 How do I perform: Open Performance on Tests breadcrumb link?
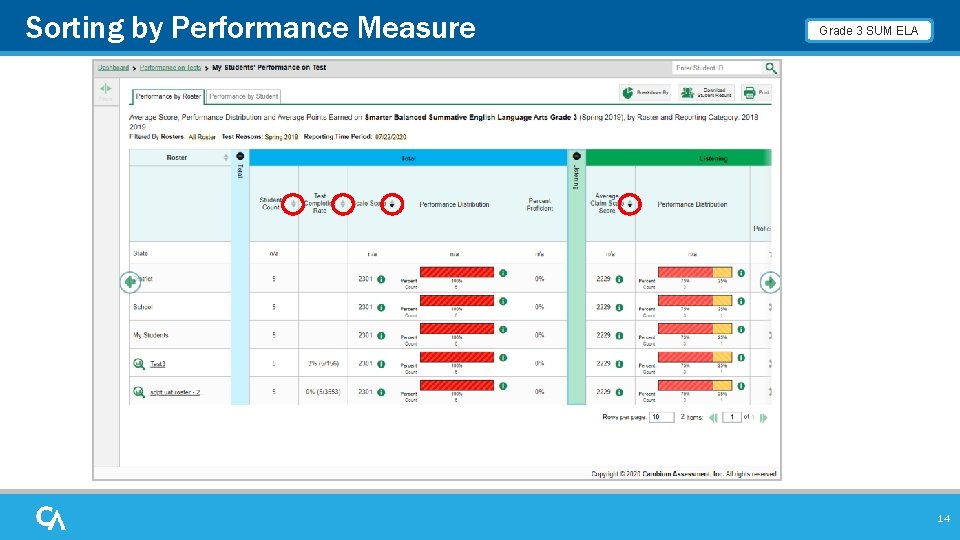coord(170,68)
